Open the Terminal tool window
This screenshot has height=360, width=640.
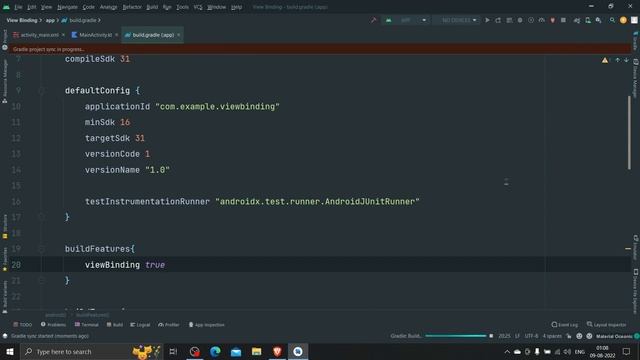[x=87, y=325]
